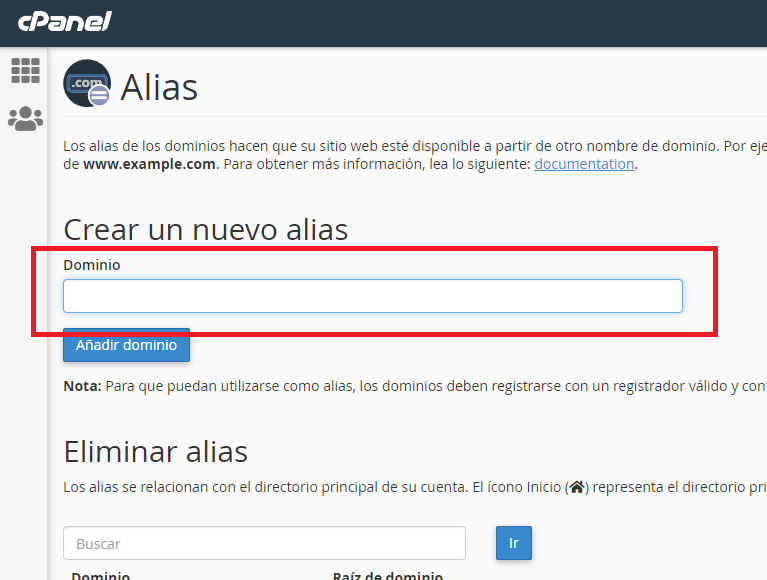This screenshot has width=767, height=580.
Task: Click the bold www.example.com text
Action: pos(149,164)
